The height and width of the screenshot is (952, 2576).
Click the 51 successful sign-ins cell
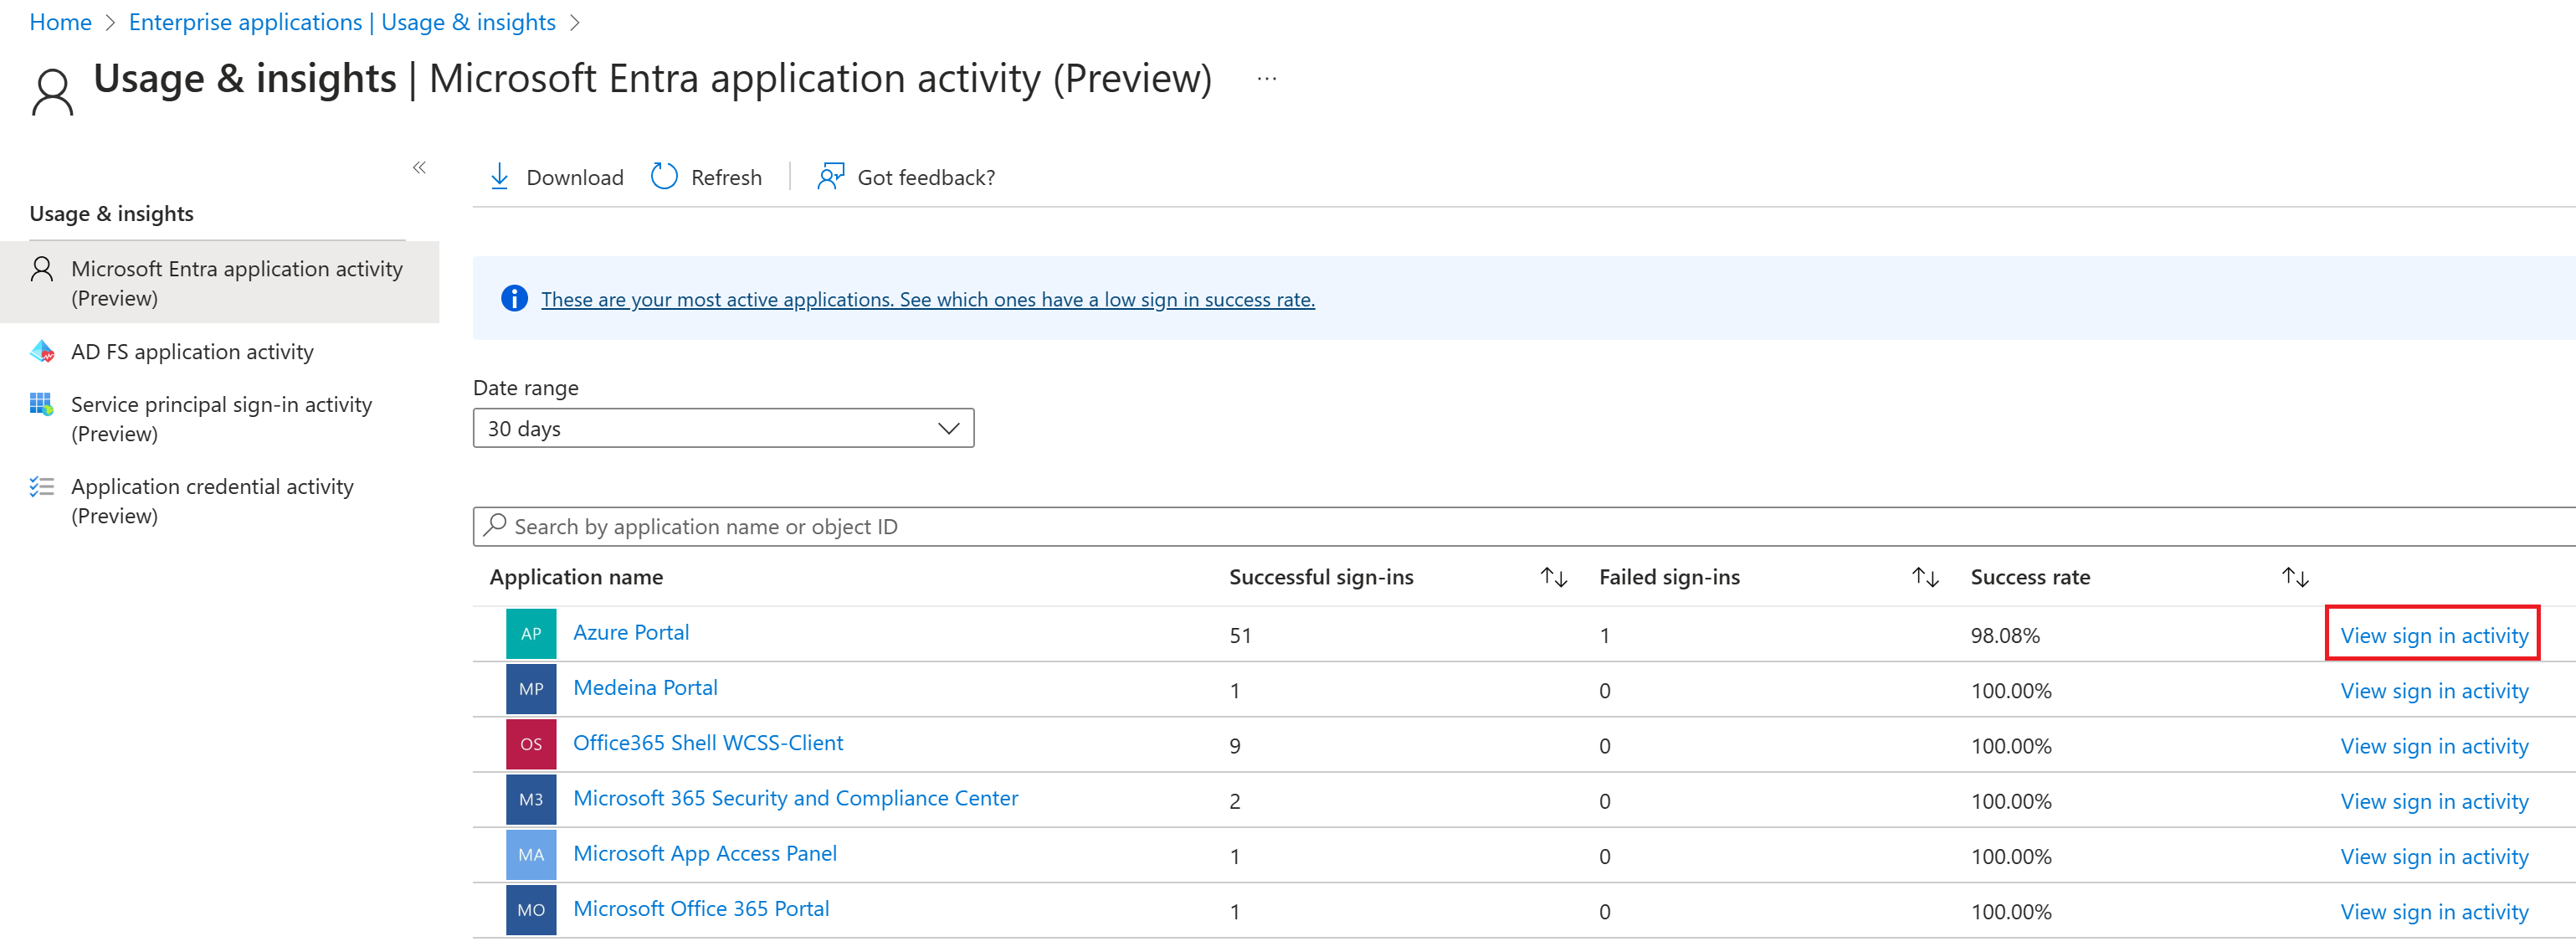[1240, 635]
